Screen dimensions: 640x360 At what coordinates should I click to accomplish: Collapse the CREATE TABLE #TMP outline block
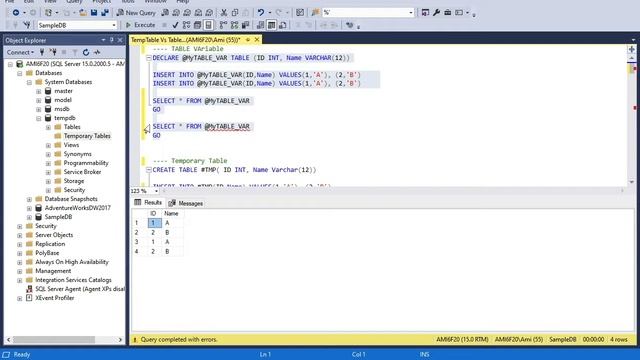[149, 170]
